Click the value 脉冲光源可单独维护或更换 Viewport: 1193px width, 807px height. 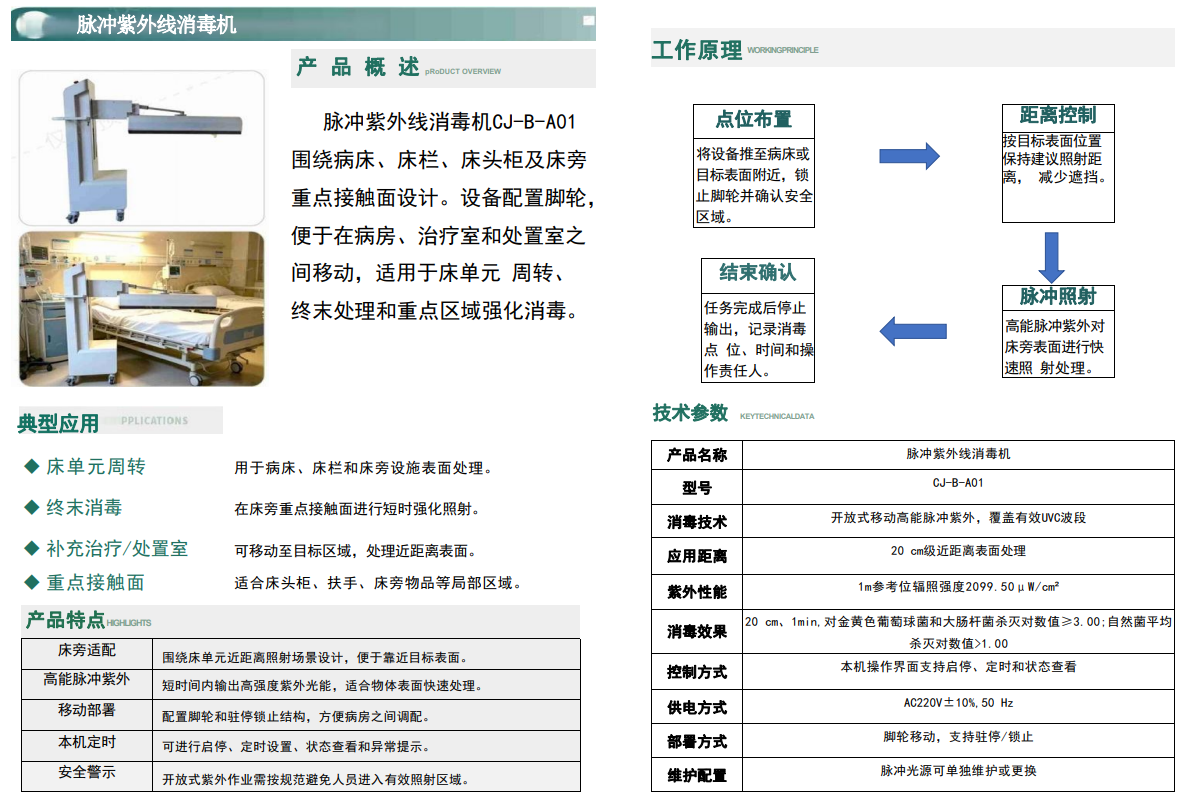click(x=958, y=771)
